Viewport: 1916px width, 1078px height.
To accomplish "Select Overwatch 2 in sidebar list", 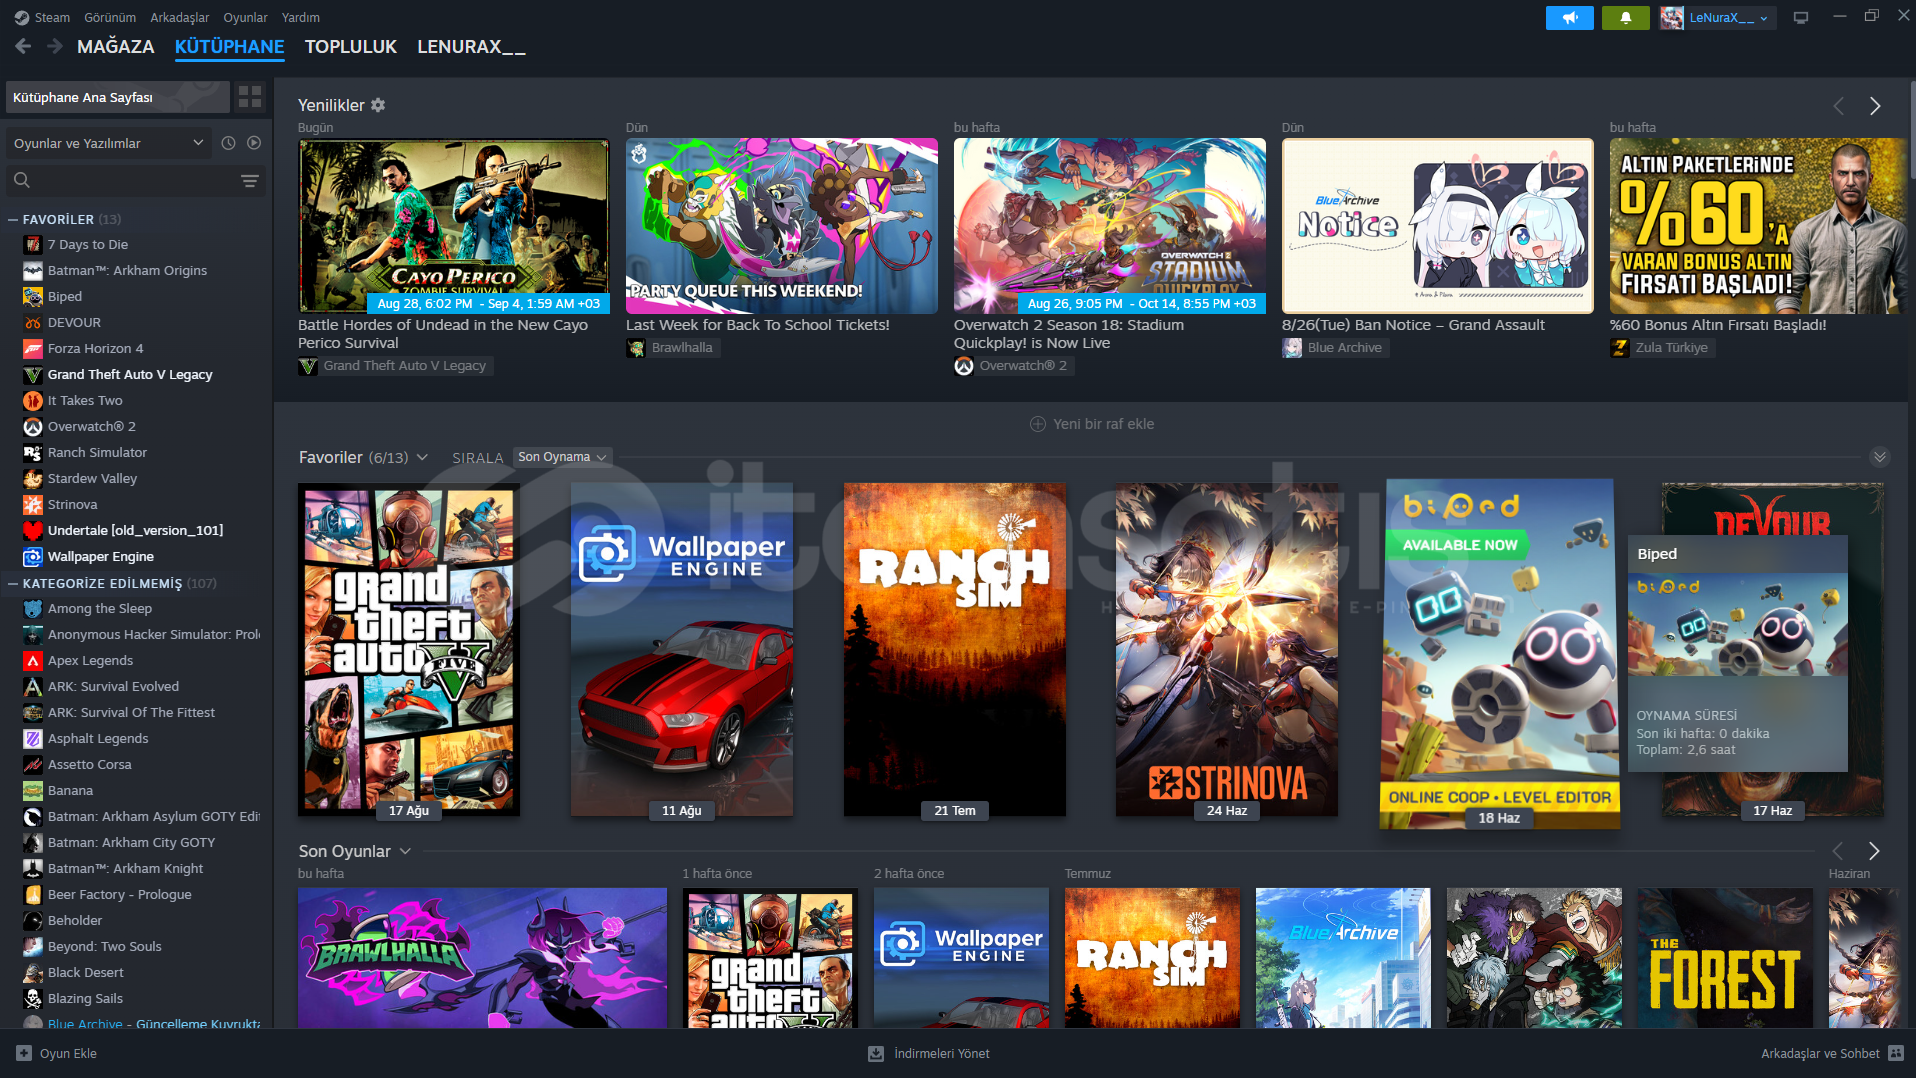I will (92, 426).
